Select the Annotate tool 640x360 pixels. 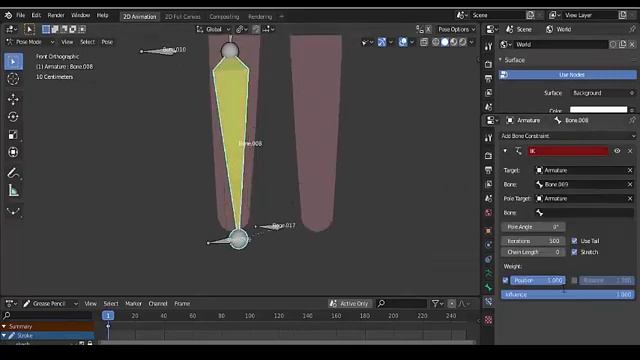click(x=13, y=173)
